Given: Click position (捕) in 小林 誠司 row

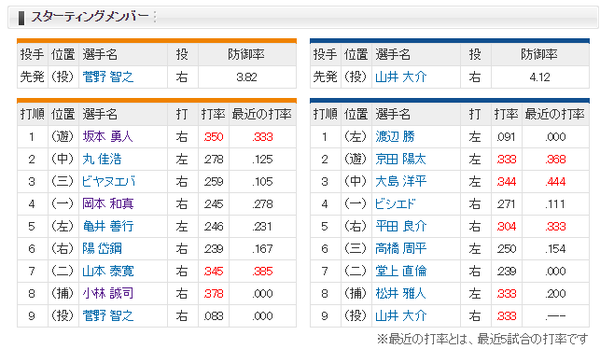Looking at the screenshot, I should pos(63,293).
